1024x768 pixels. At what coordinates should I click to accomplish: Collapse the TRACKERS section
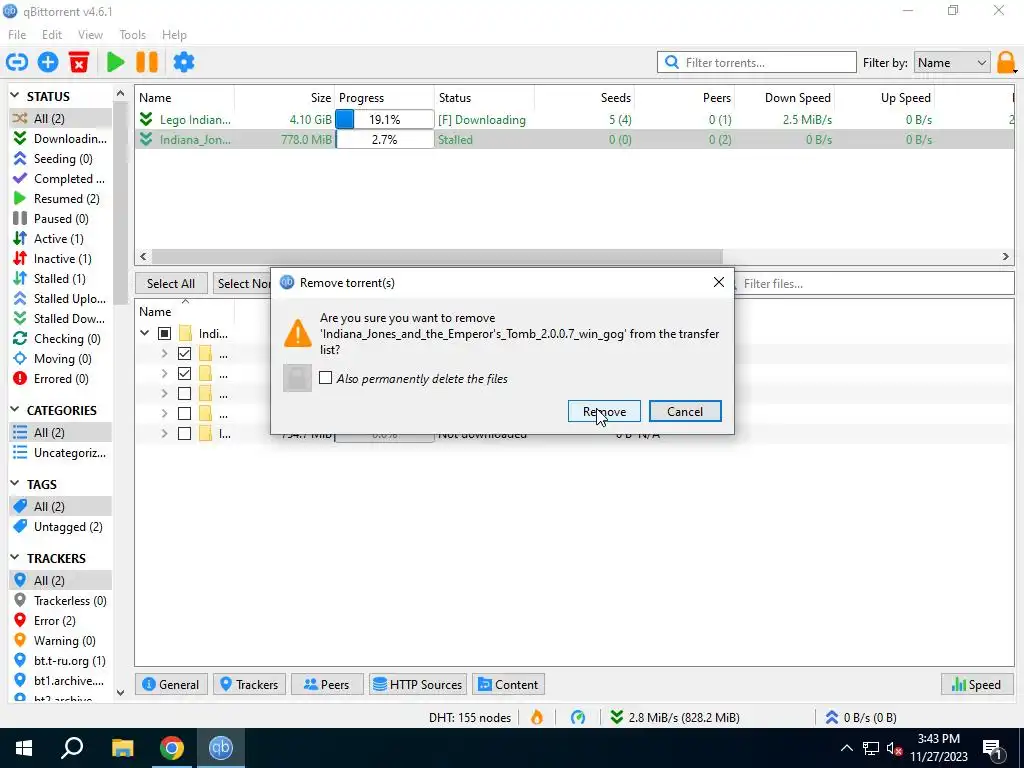(x=14, y=558)
